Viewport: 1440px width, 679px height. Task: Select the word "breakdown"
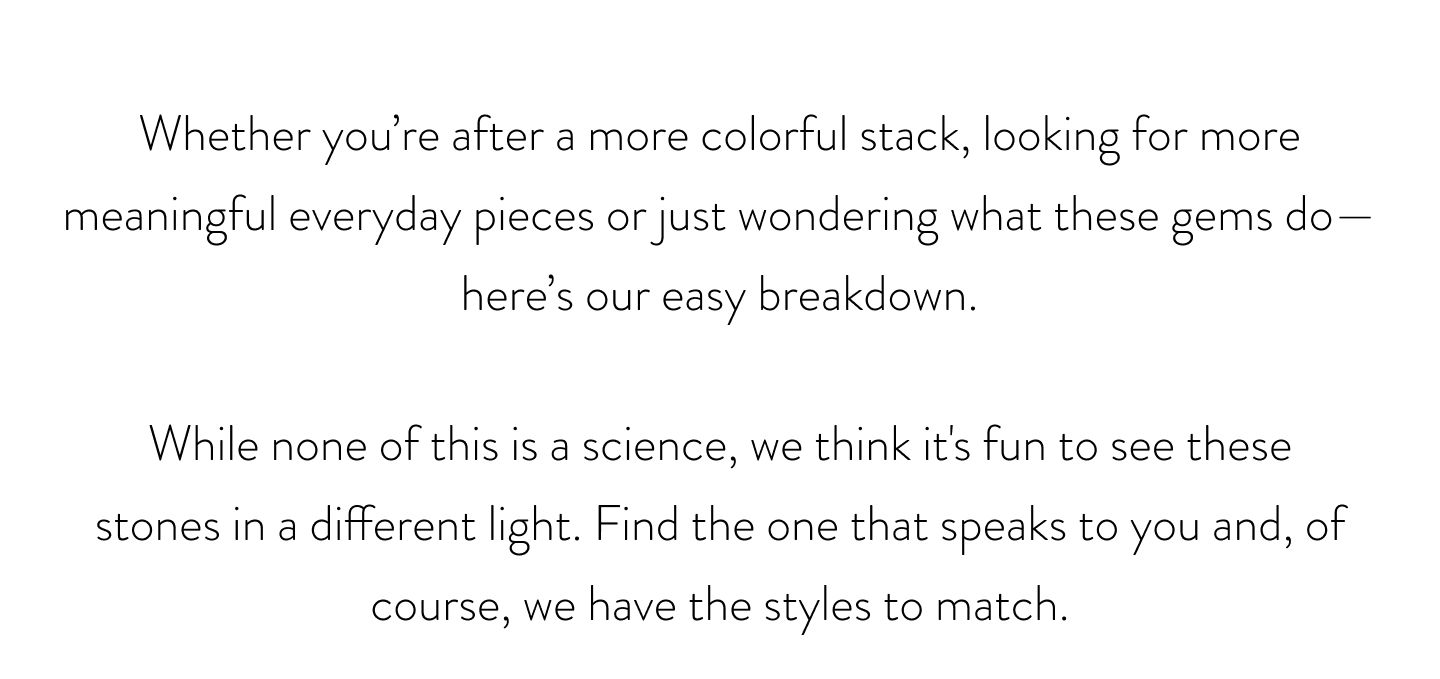tap(862, 296)
